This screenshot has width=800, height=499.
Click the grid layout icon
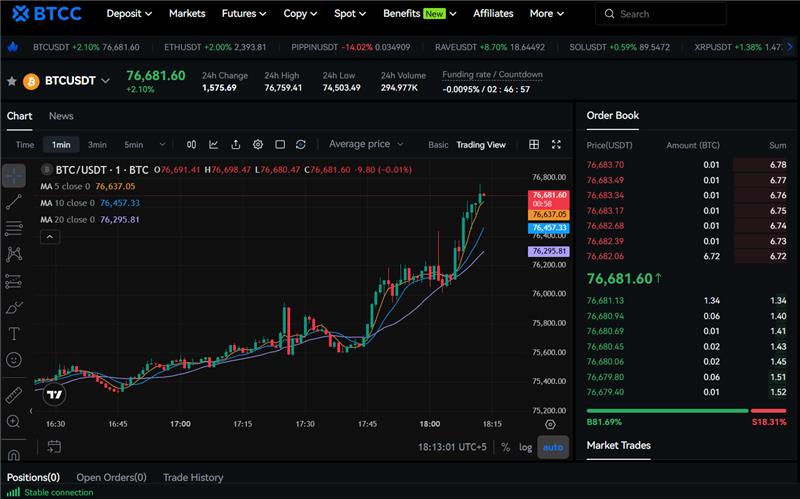click(534, 145)
